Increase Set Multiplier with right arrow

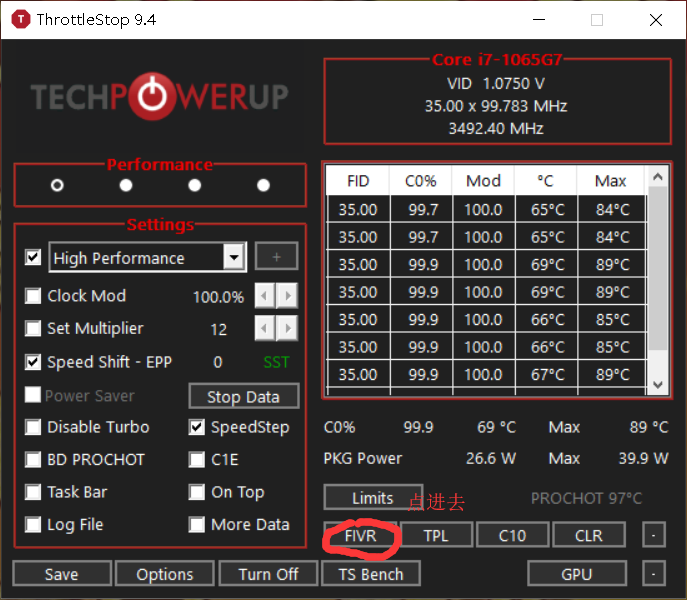(287, 328)
